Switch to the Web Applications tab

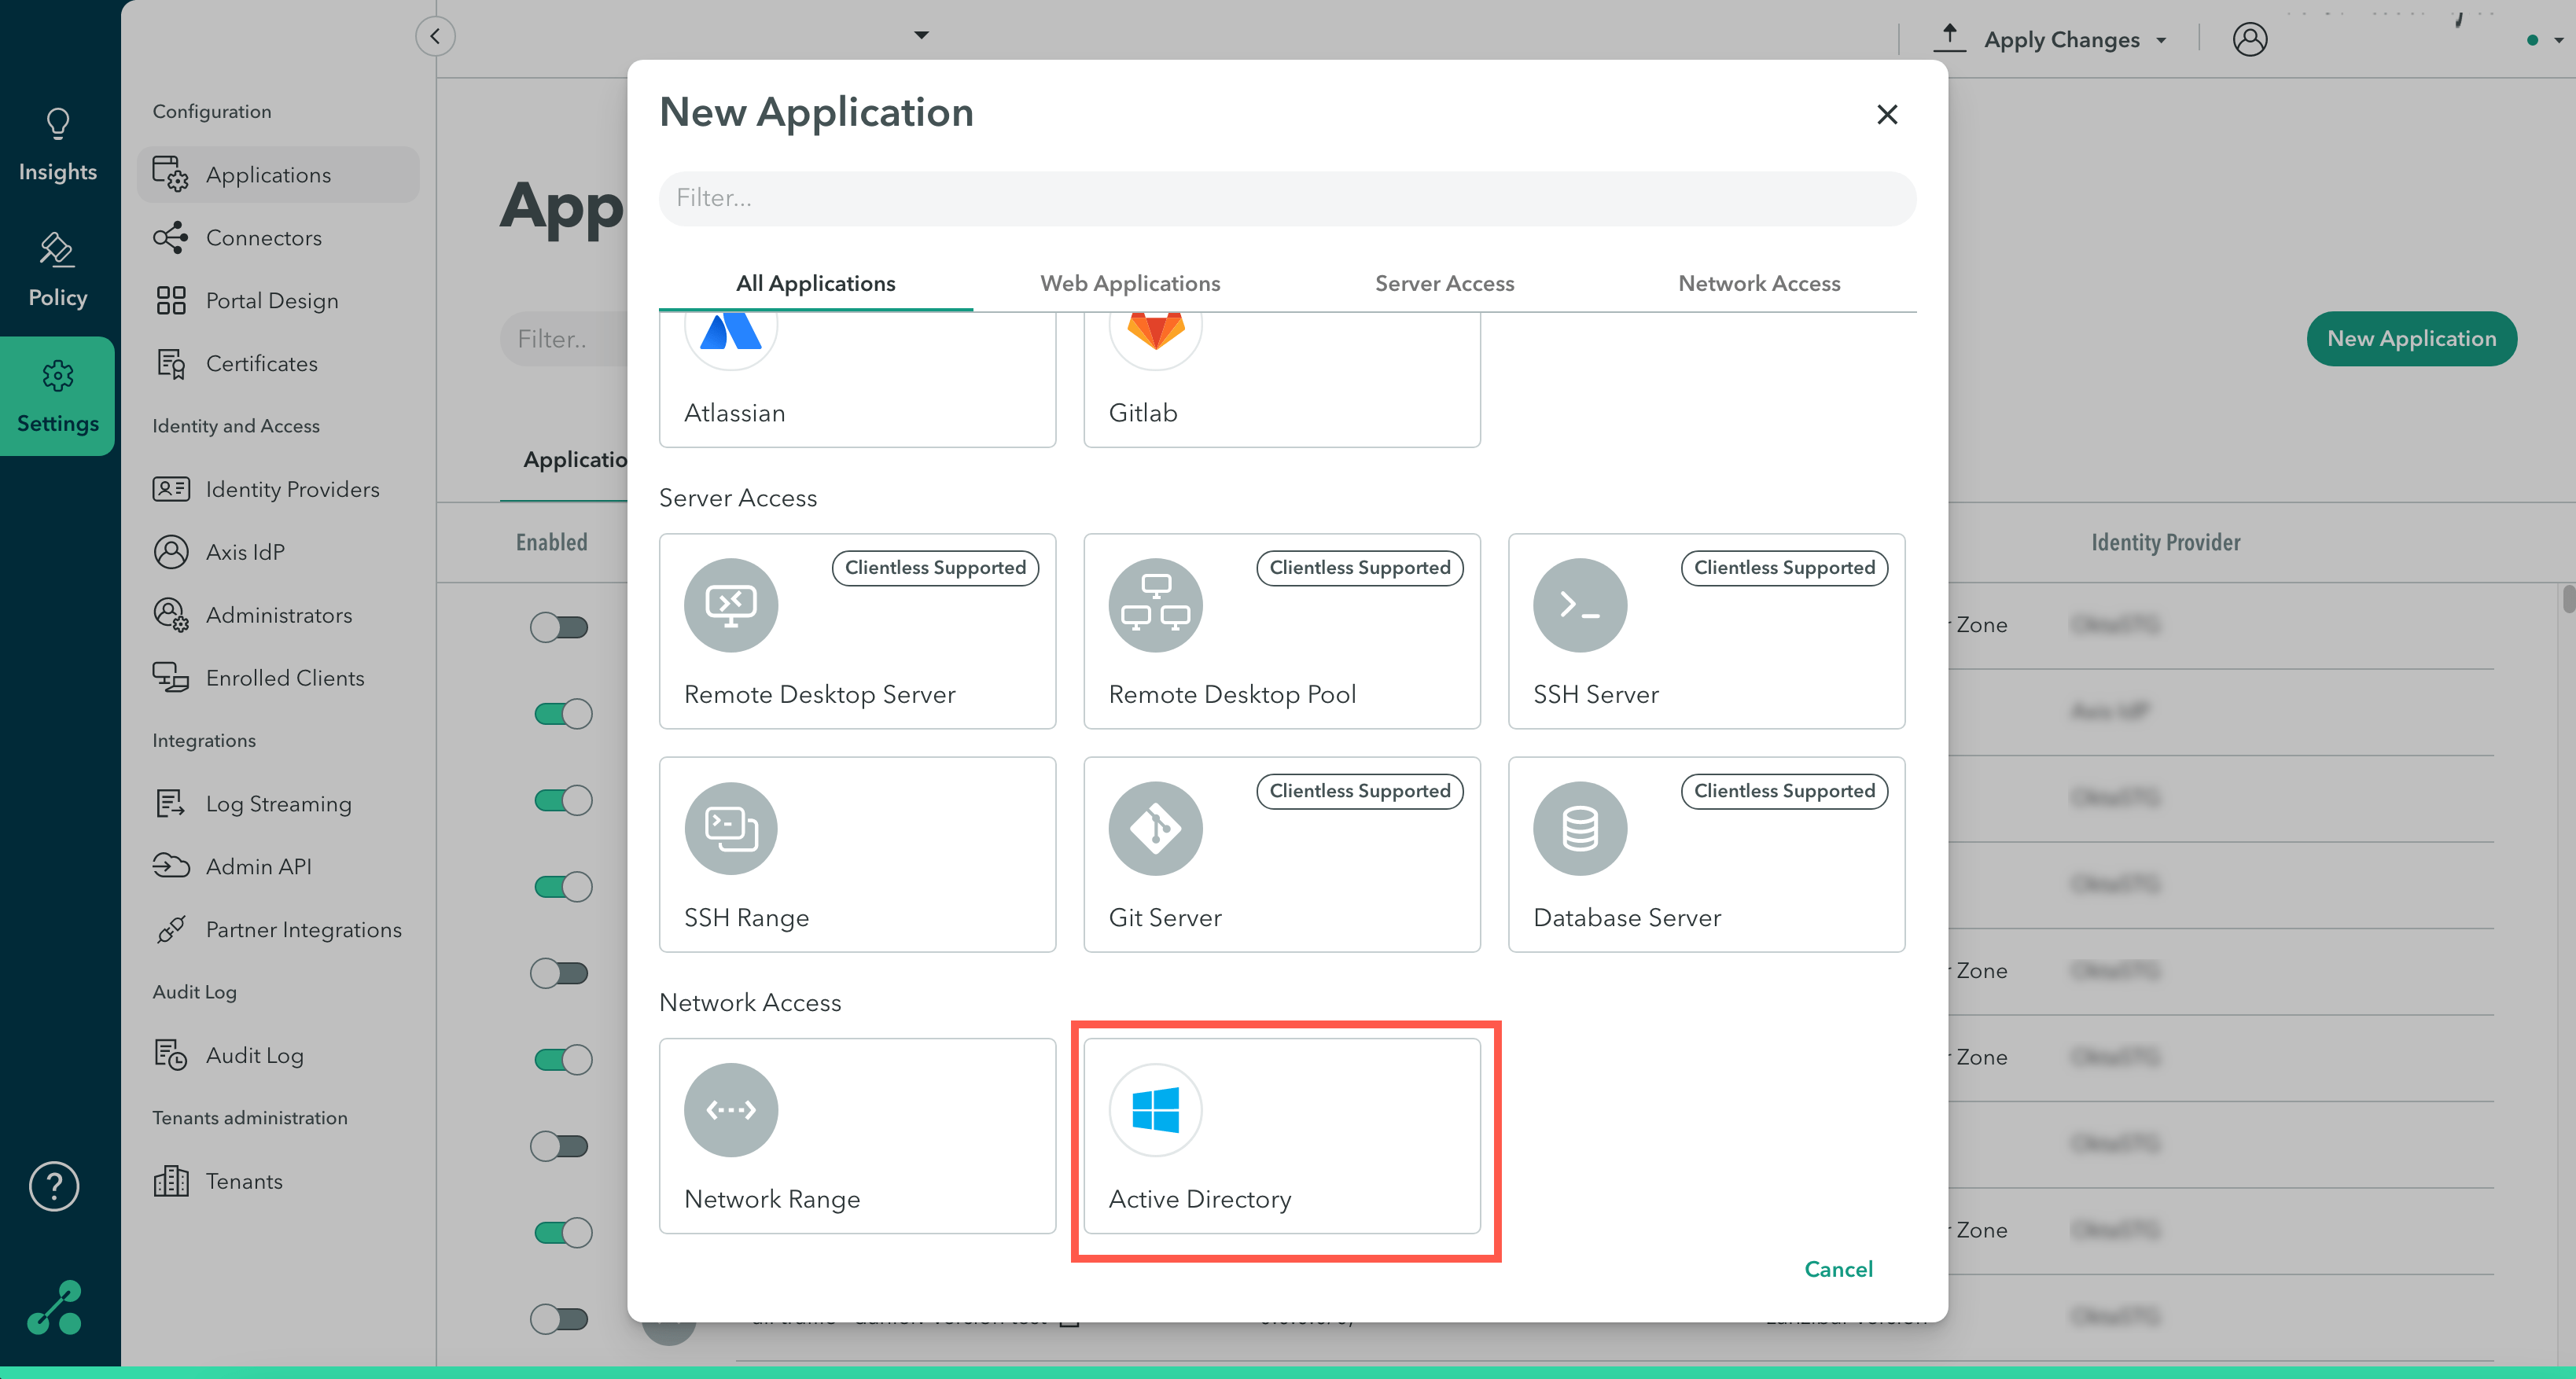coord(1130,283)
